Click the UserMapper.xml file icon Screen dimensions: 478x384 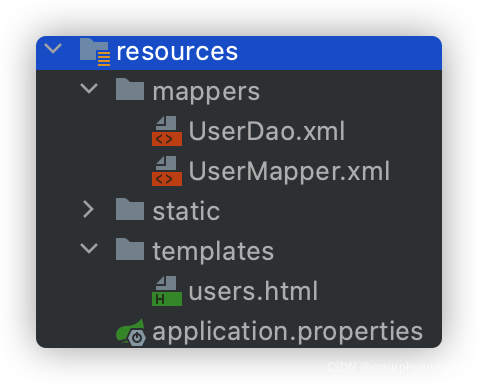(x=167, y=171)
